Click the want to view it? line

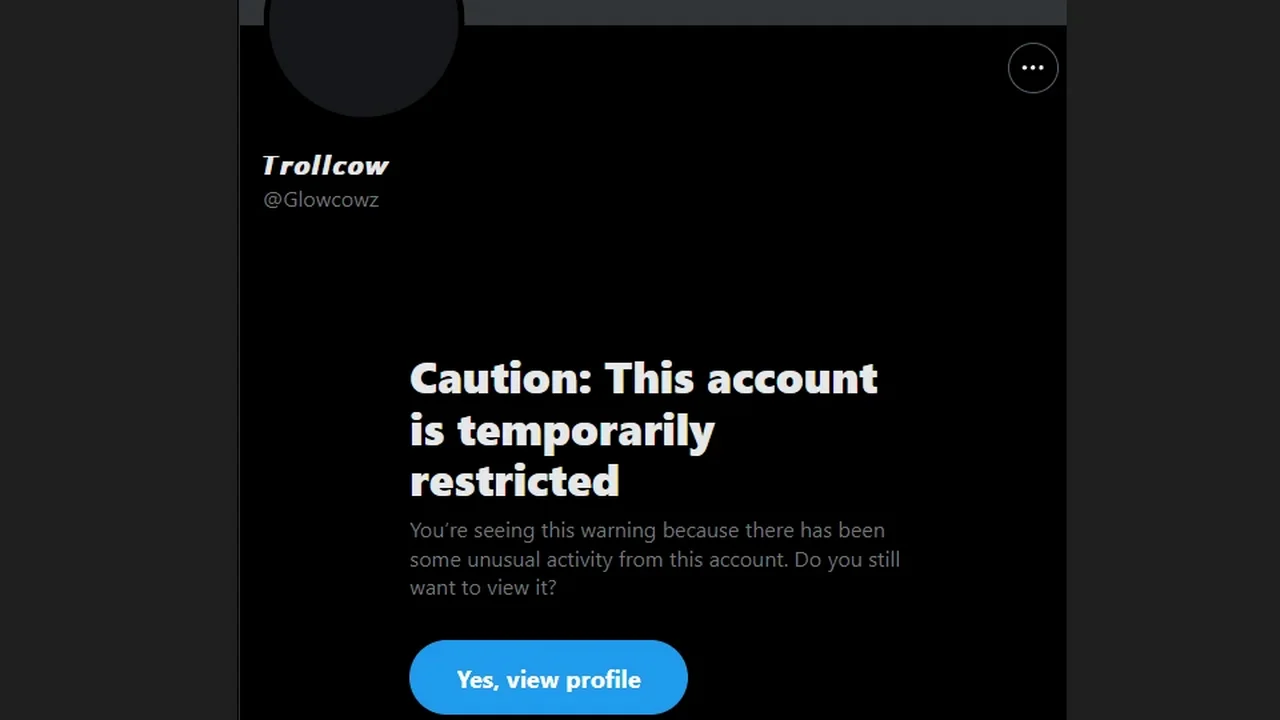coord(483,587)
